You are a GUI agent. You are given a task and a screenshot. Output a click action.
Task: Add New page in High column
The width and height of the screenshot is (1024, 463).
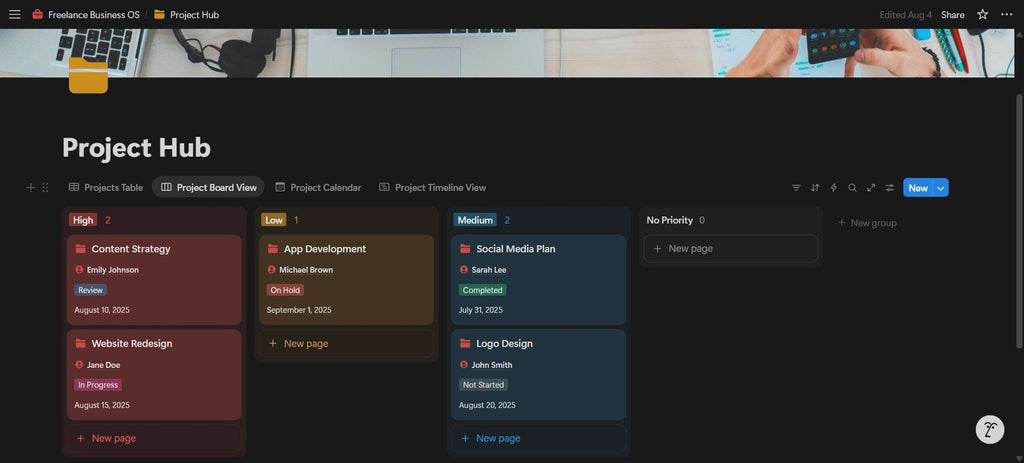point(154,438)
